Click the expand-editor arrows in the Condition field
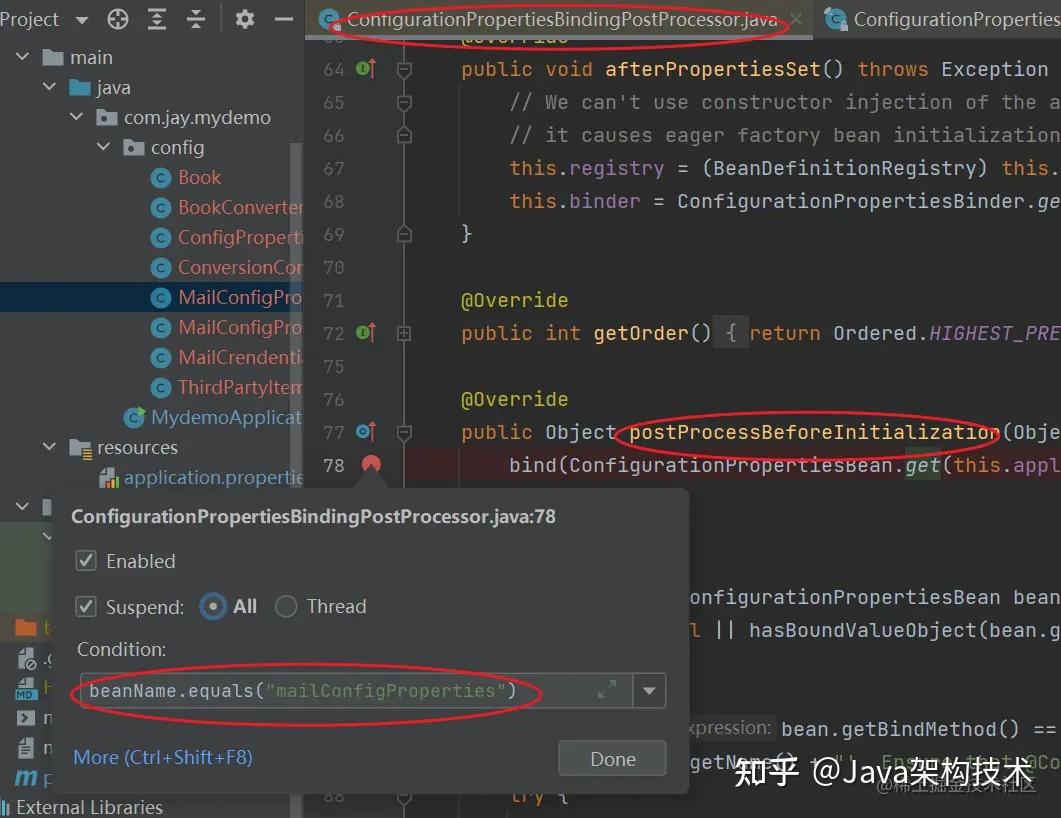The height and width of the screenshot is (818, 1061). click(x=608, y=690)
